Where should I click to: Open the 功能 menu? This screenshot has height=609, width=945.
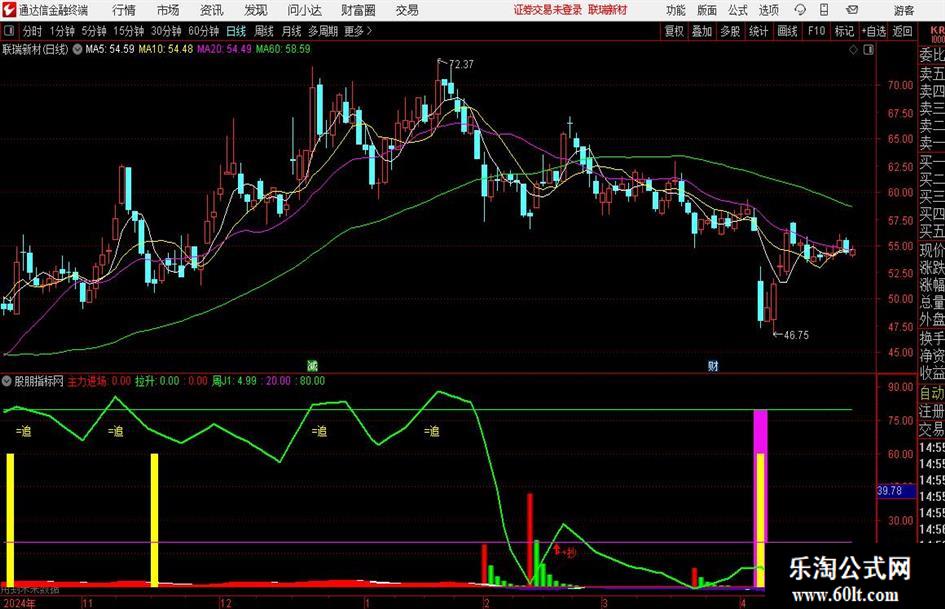[x=676, y=10]
